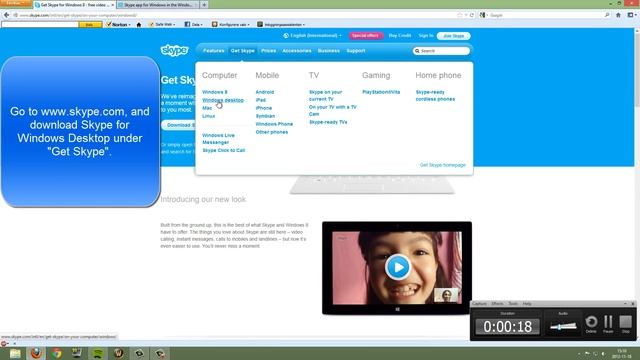
Task: Play the Skype intro video
Action: (x=397, y=267)
